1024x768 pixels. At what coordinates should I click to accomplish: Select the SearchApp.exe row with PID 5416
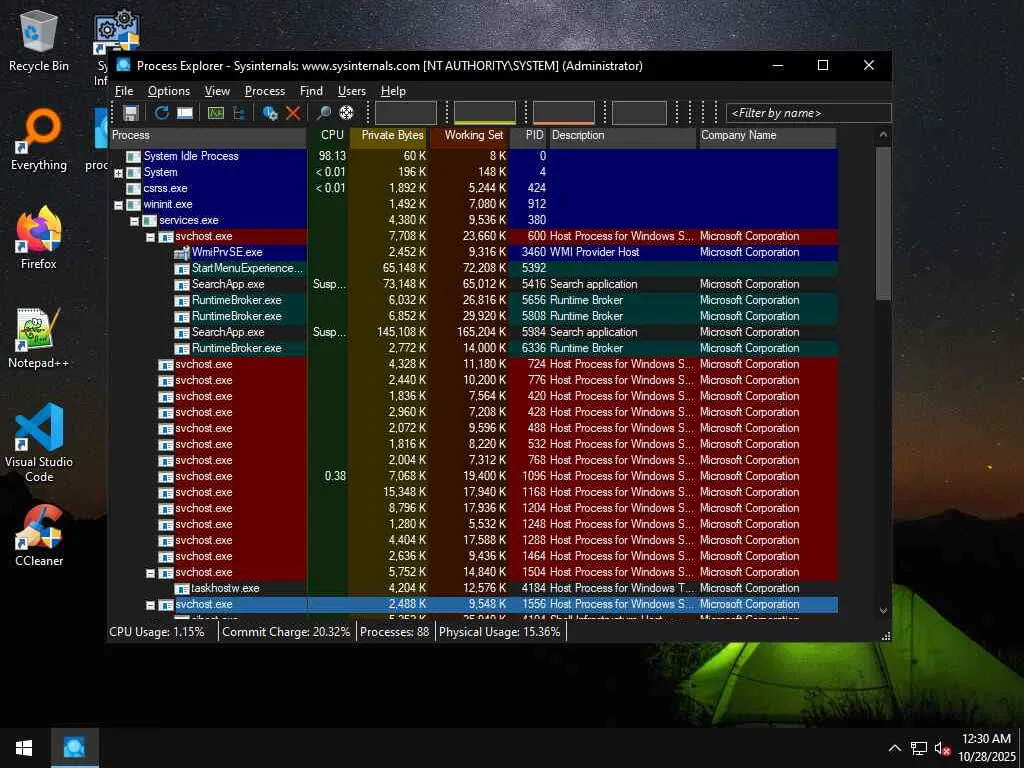tap(473, 284)
